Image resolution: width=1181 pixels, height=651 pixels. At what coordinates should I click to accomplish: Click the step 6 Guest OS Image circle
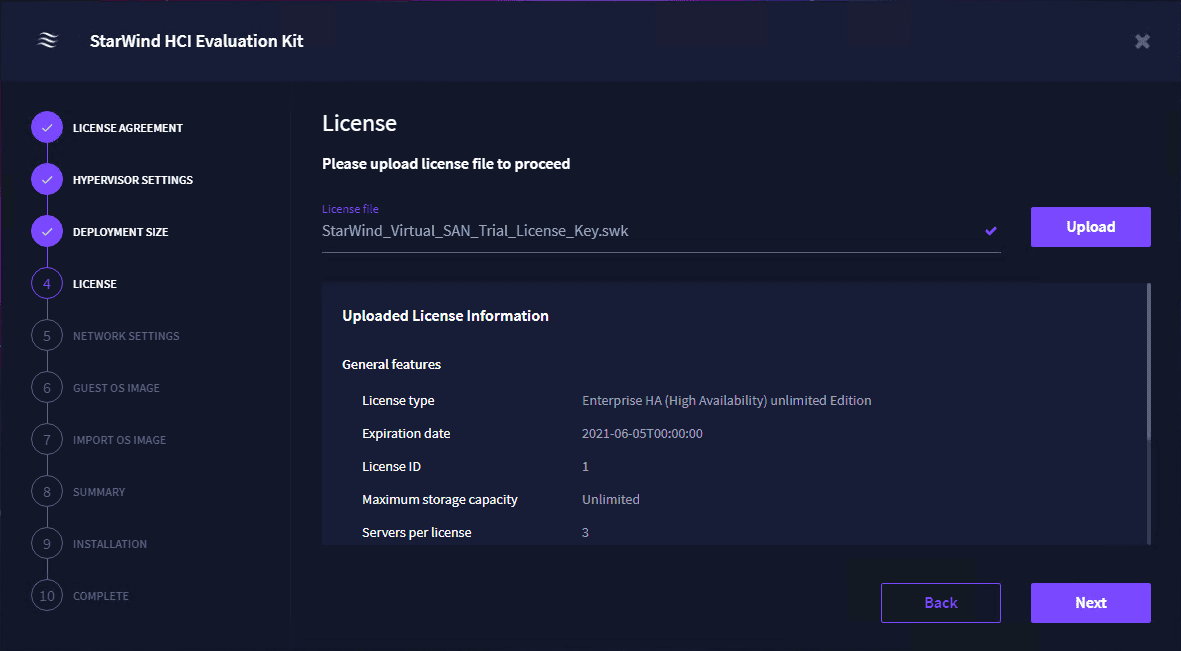point(47,388)
